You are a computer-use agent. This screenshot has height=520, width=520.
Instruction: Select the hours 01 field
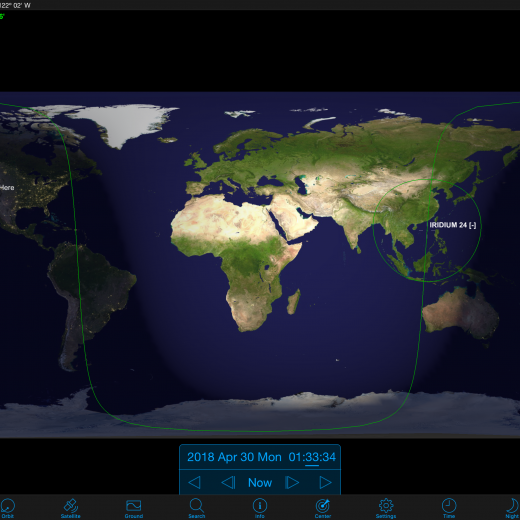pos(295,457)
